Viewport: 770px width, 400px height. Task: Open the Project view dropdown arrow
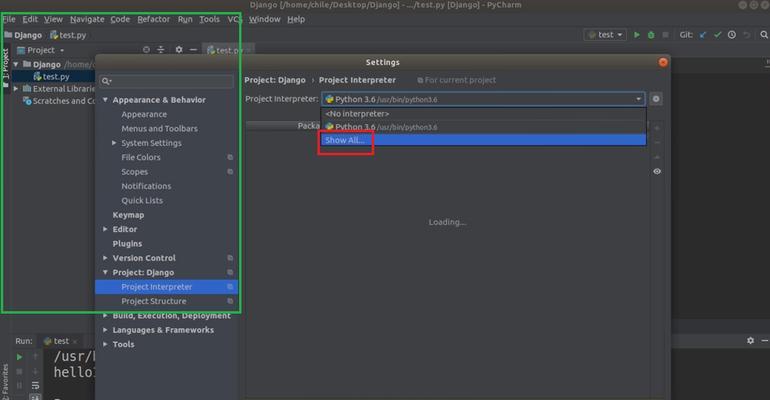click(x=62, y=51)
